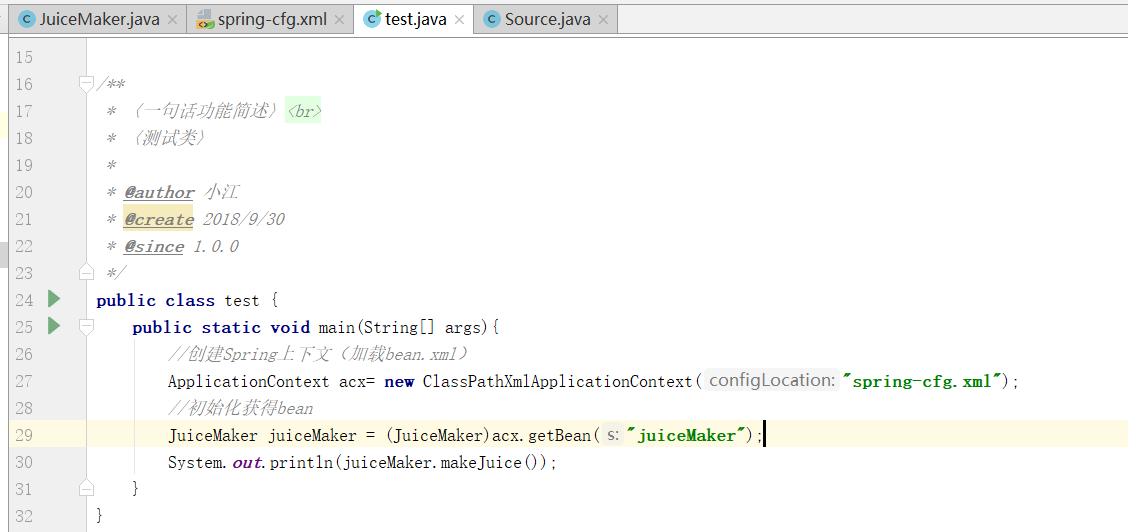Collapse the Javadoc comment at line 16
The image size is (1128, 532).
click(86, 84)
